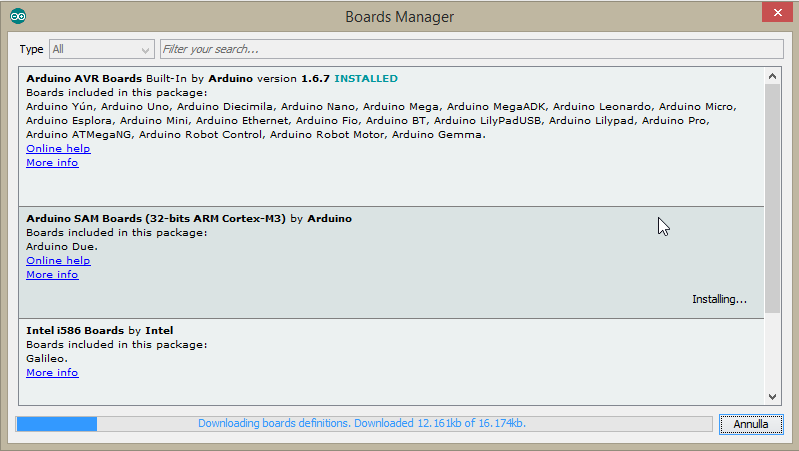799x451 pixels.
Task: Close the Boards Manager window
Action: 778,13
